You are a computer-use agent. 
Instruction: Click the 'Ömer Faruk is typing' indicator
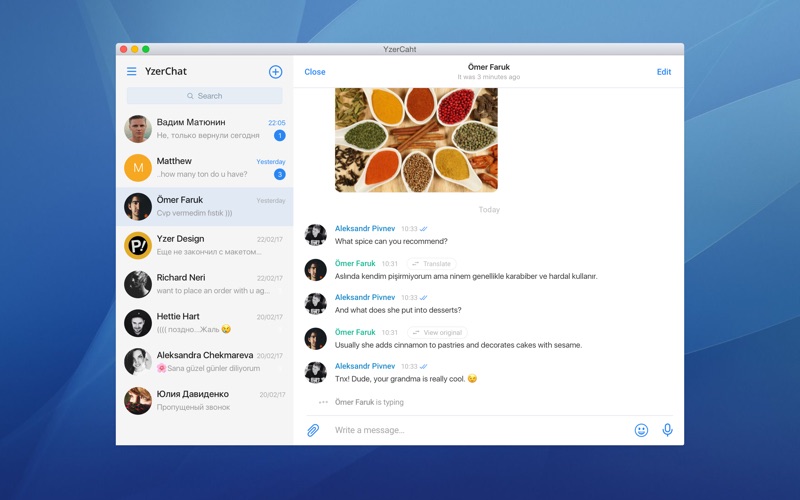coord(369,402)
